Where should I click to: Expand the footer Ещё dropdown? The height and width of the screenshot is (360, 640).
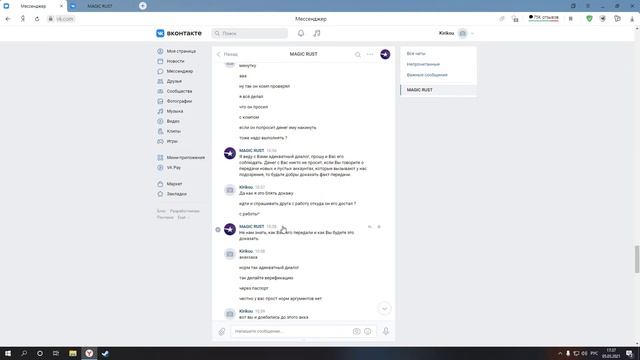tap(183, 218)
